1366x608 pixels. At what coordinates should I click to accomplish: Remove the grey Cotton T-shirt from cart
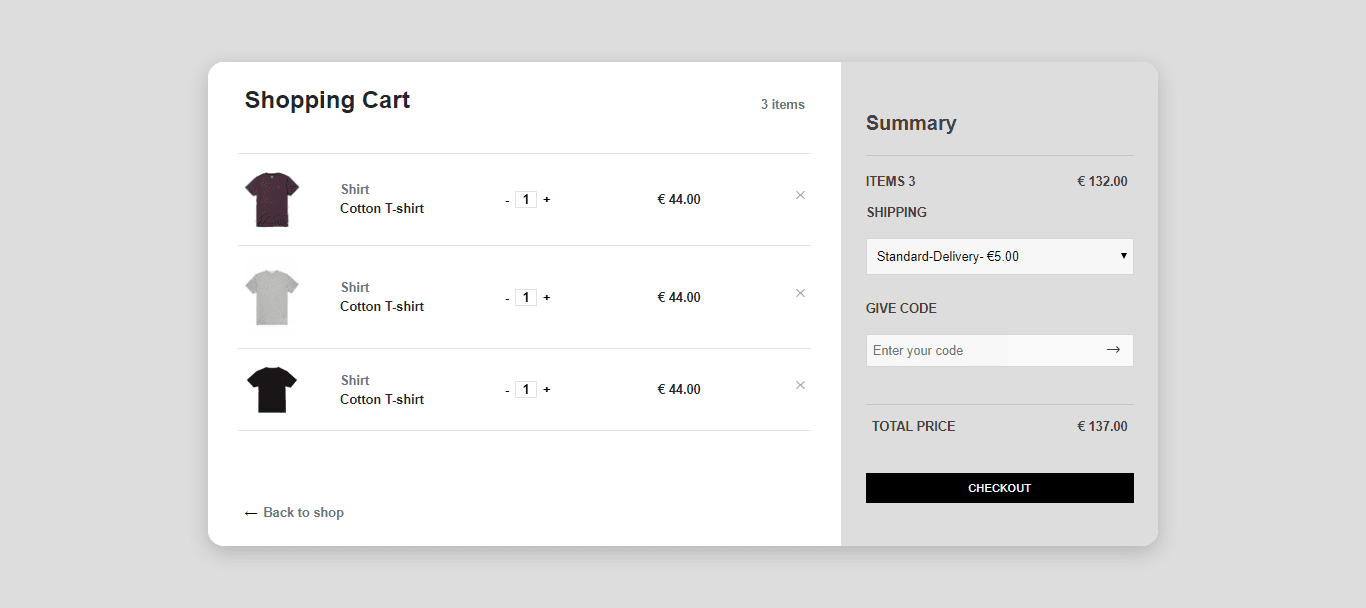tap(800, 293)
